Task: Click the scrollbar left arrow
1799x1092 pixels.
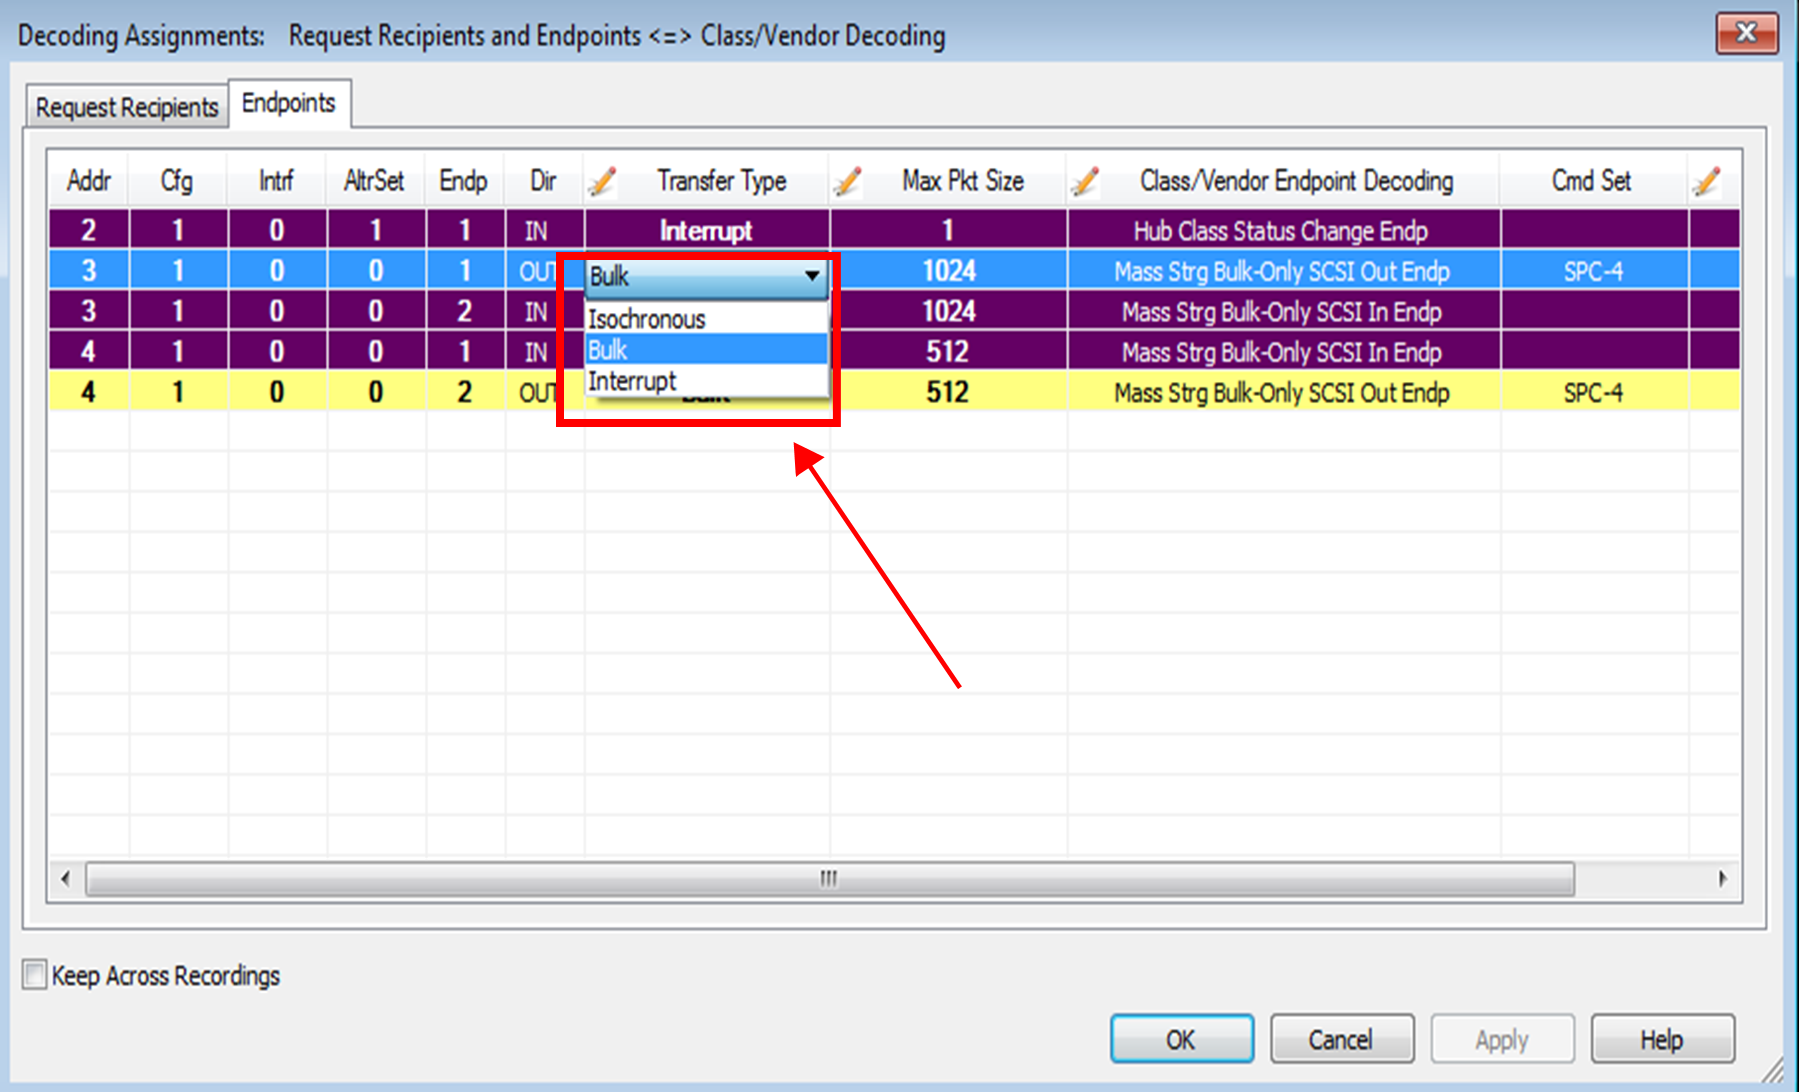Action: coord(66,879)
